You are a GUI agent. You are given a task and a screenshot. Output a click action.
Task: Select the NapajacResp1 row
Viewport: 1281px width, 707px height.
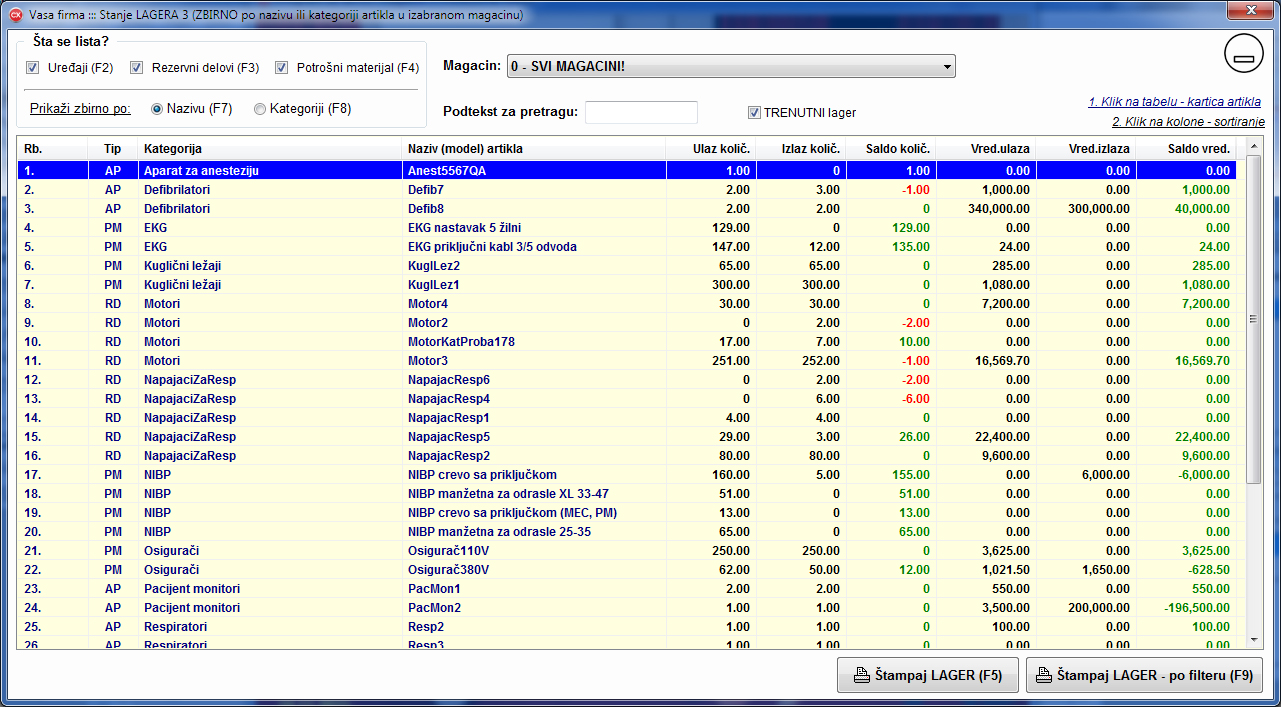click(x=627, y=418)
